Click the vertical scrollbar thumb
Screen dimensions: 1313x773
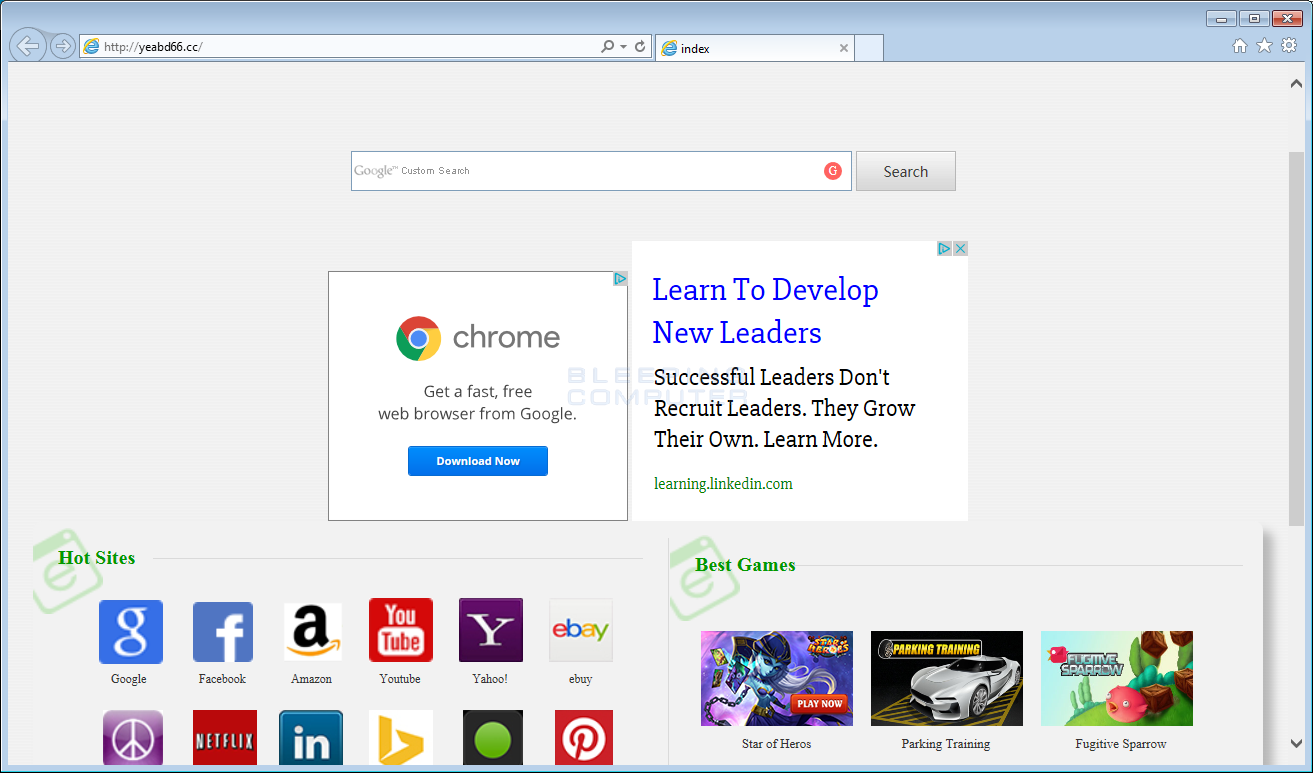point(1296,338)
